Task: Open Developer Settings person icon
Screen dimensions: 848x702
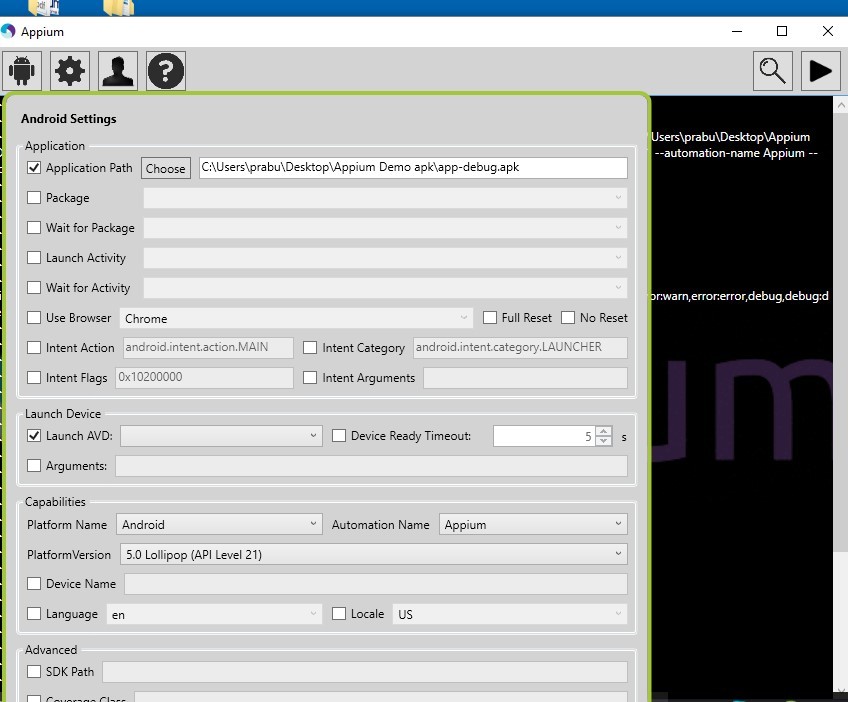Action: 118,71
